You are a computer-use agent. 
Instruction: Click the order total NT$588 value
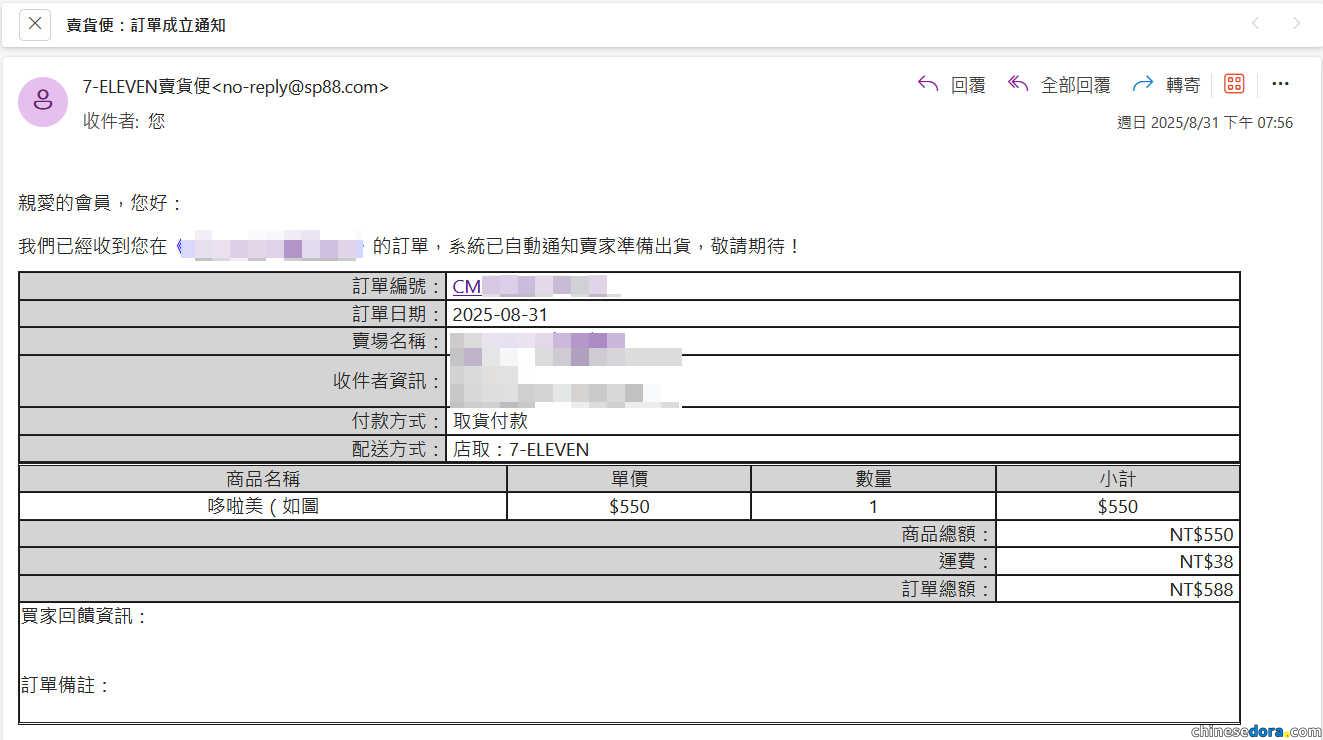1201,590
